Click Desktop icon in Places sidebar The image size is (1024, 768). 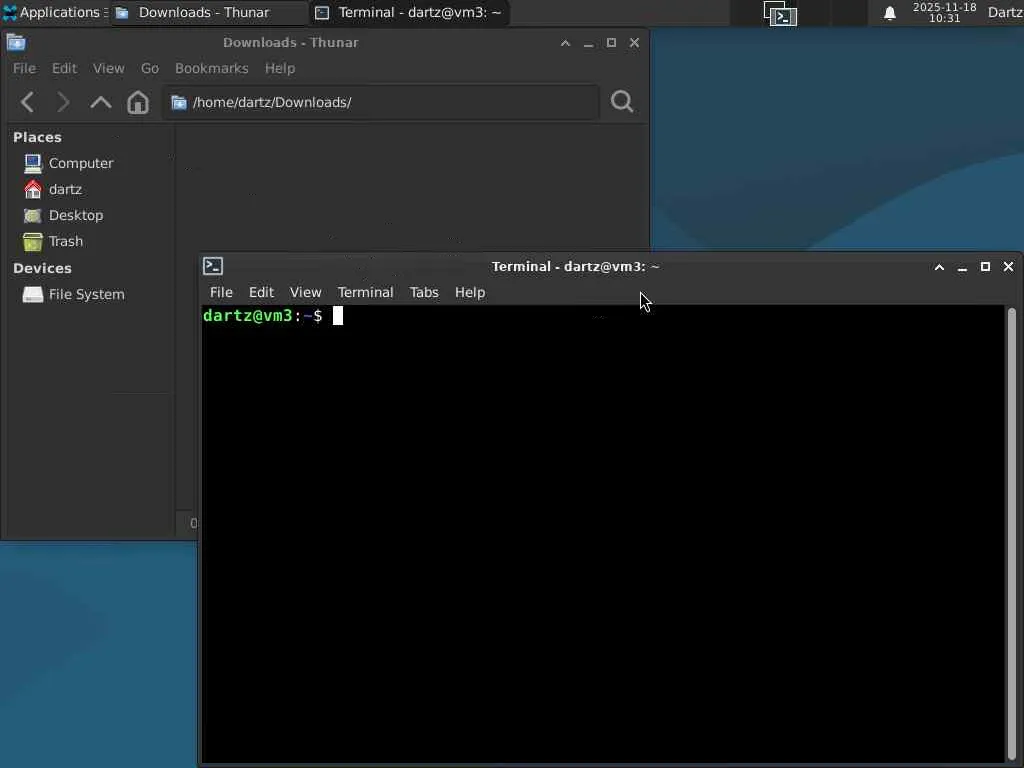pyautogui.click(x=33, y=216)
